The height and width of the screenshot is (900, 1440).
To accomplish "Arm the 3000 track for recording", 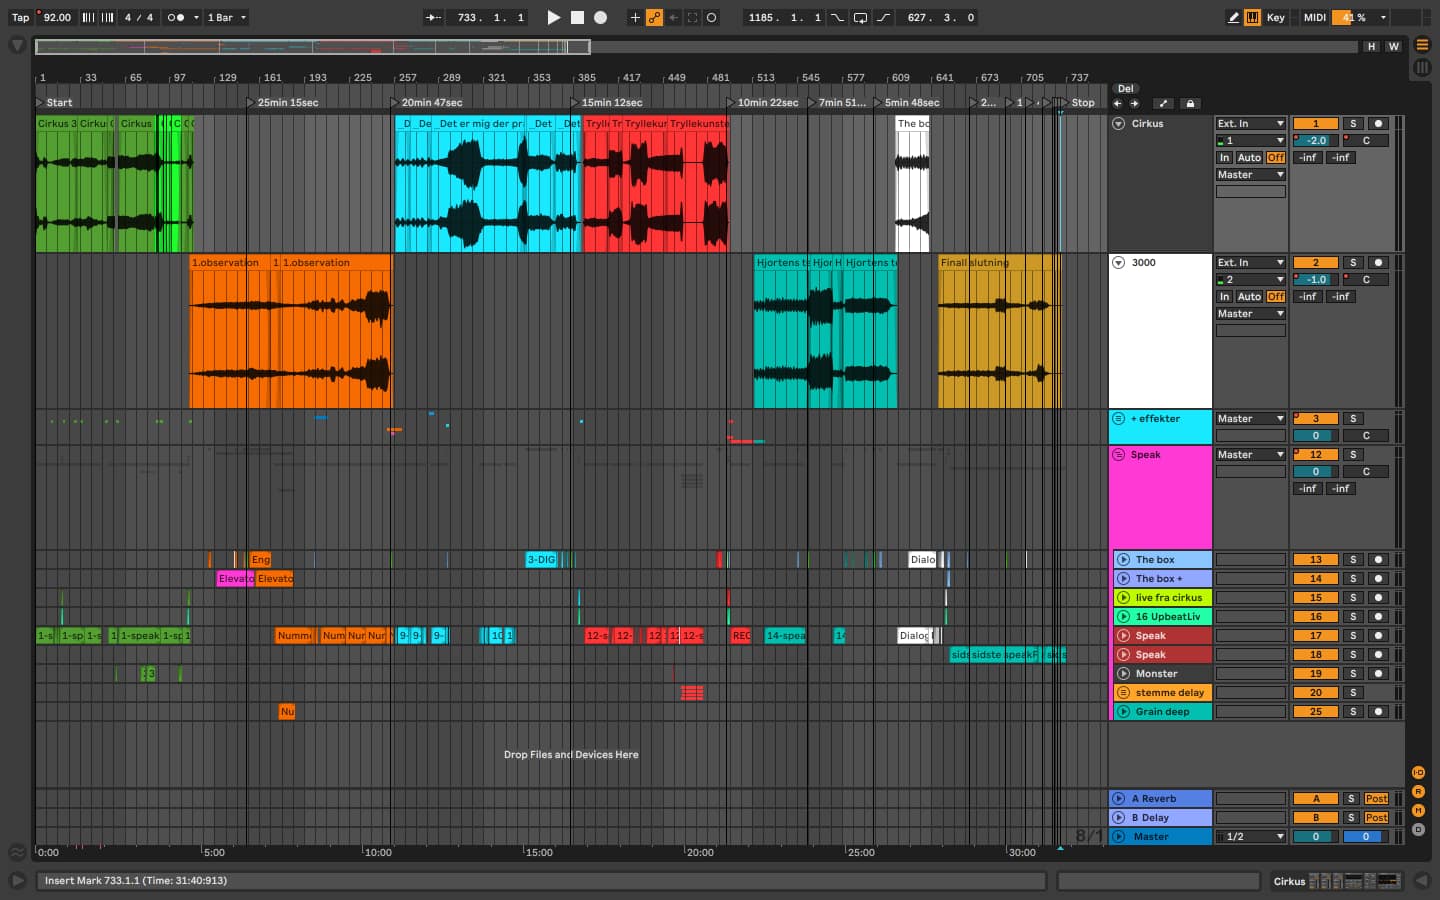I will [x=1378, y=263].
